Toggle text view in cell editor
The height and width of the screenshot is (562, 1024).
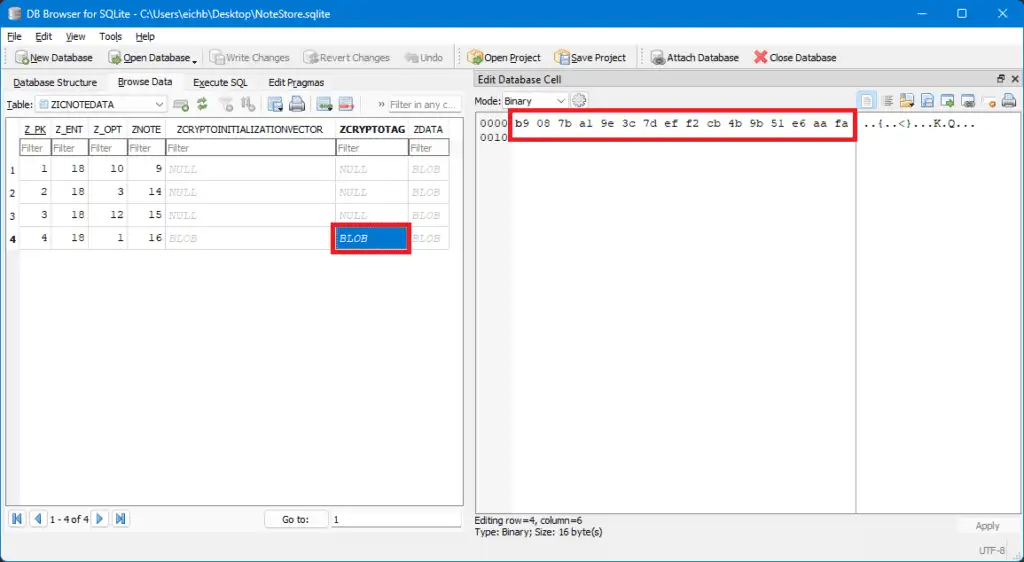click(x=867, y=101)
